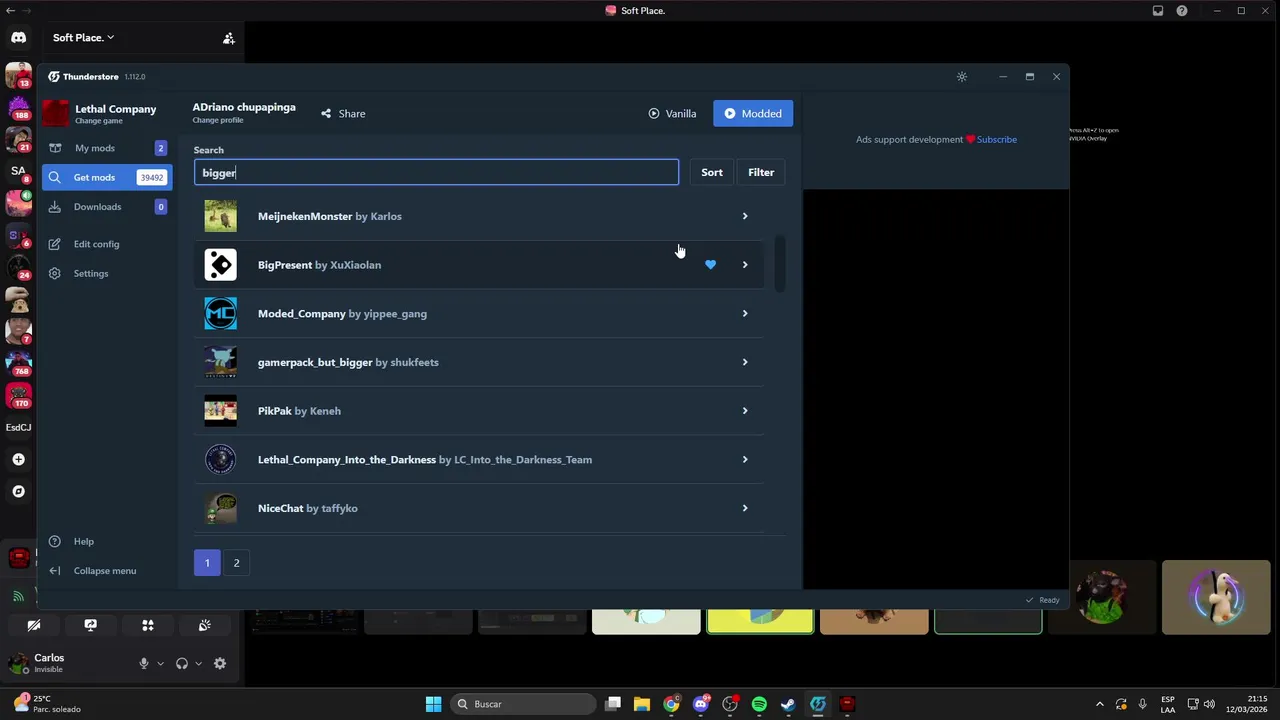This screenshot has height=720, width=1280.
Task: Open the Downloads section
Action: tap(107, 207)
